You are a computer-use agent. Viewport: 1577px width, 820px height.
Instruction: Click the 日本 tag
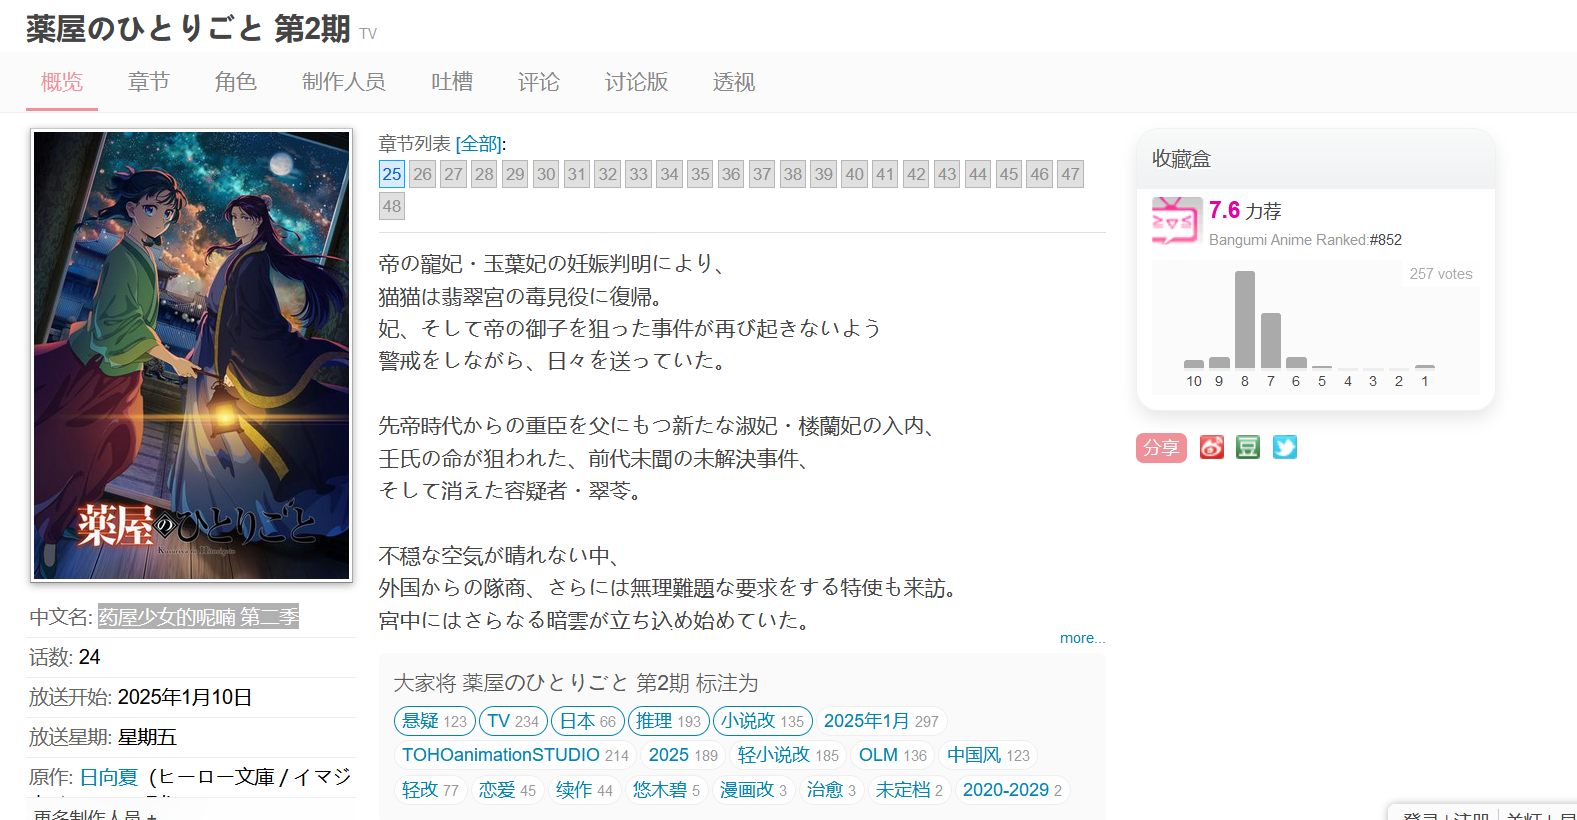tap(588, 721)
